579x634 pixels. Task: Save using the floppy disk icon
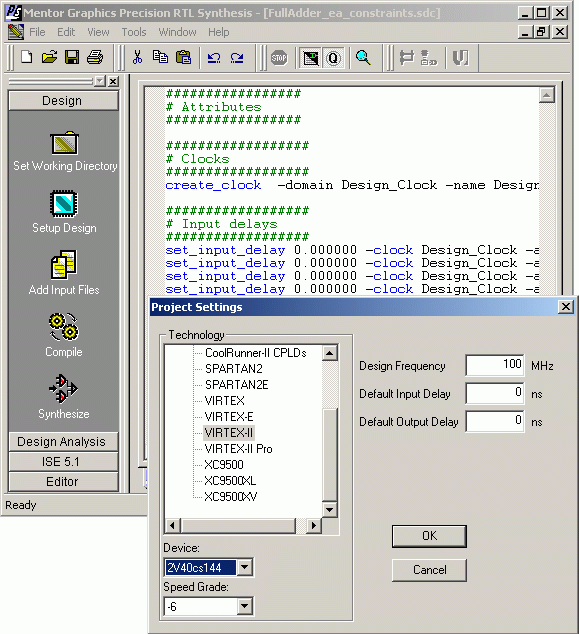tap(72, 57)
